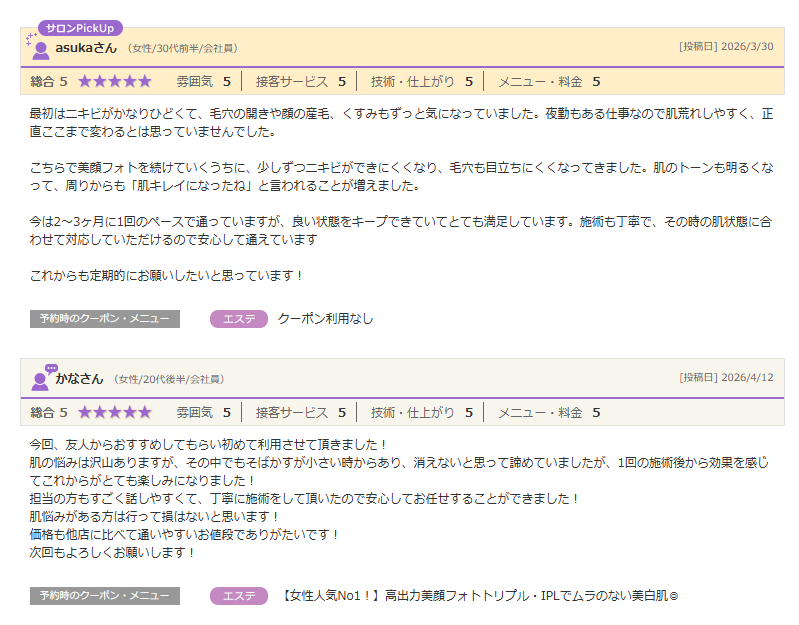The height and width of the screenshot is (625, 799).
Task: Click メニュー・料金 5 rating in かな's review
Action: click(548, 412)
